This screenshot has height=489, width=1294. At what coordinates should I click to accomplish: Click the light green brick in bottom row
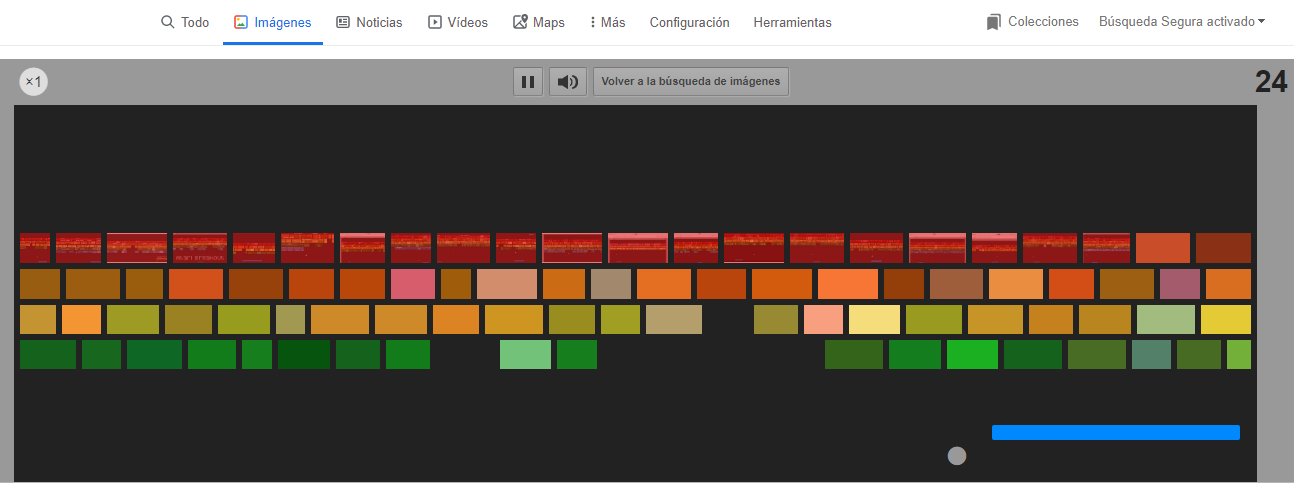[525, 354]
